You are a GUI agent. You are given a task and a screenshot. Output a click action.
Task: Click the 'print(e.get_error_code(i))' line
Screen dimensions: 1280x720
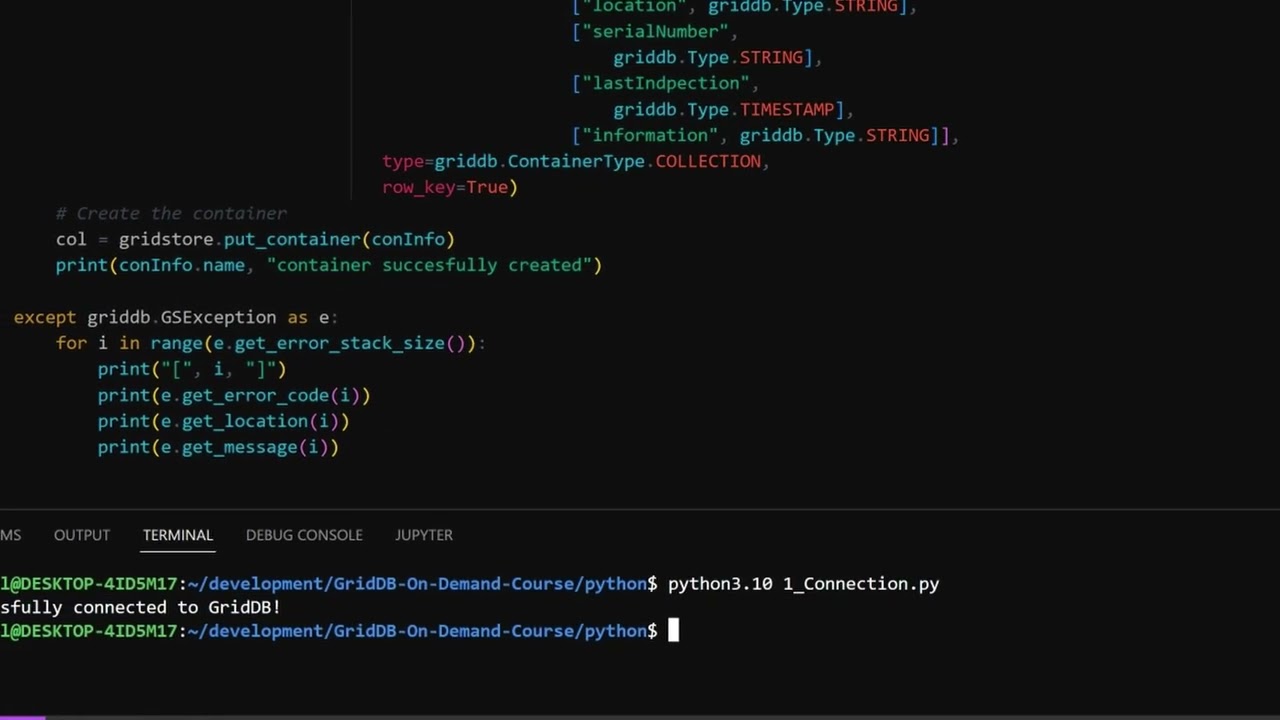(x=234, y=395)
